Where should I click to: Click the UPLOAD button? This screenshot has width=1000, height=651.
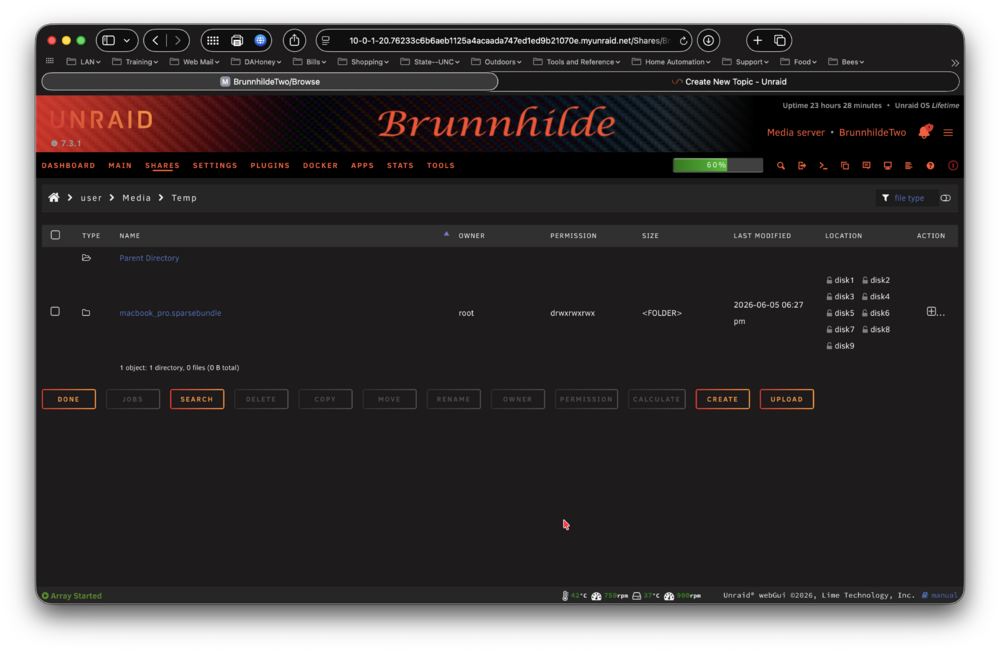coord(786,399)
